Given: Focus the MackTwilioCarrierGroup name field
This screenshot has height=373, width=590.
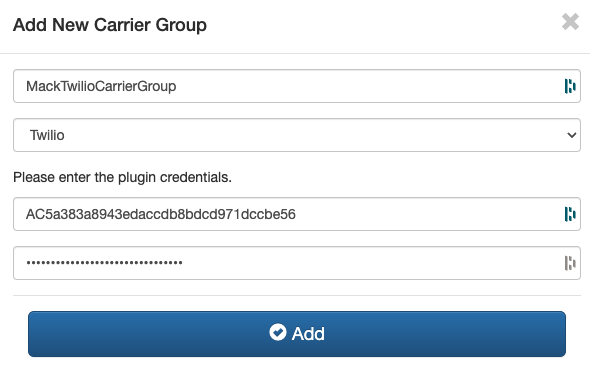Looking at the screenshot, I should click(297, 86).
